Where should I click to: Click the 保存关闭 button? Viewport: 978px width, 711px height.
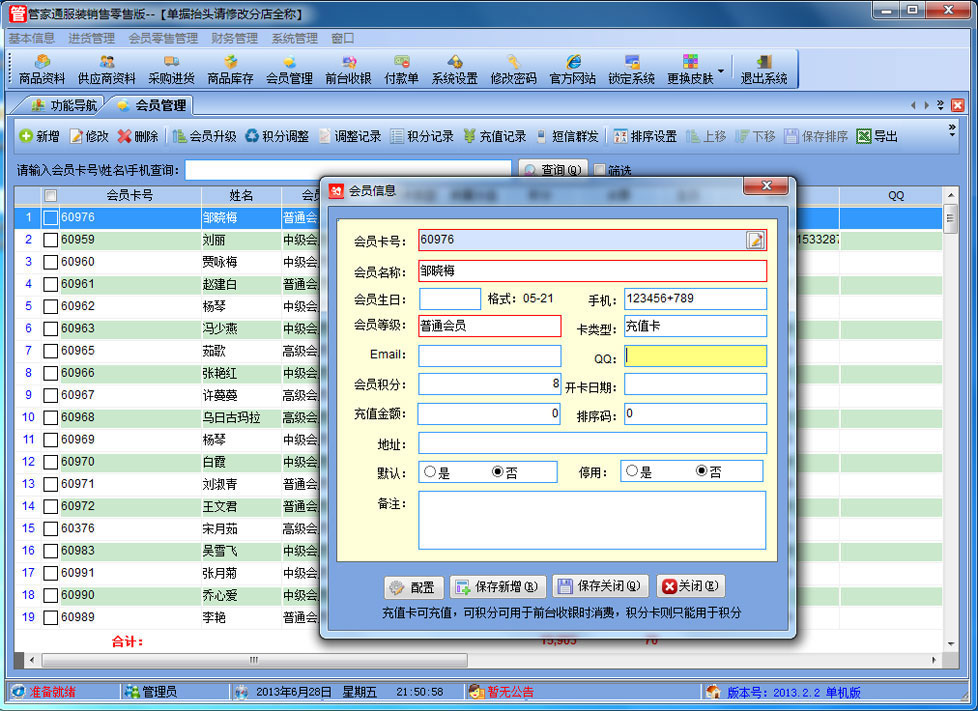[601, 587]
